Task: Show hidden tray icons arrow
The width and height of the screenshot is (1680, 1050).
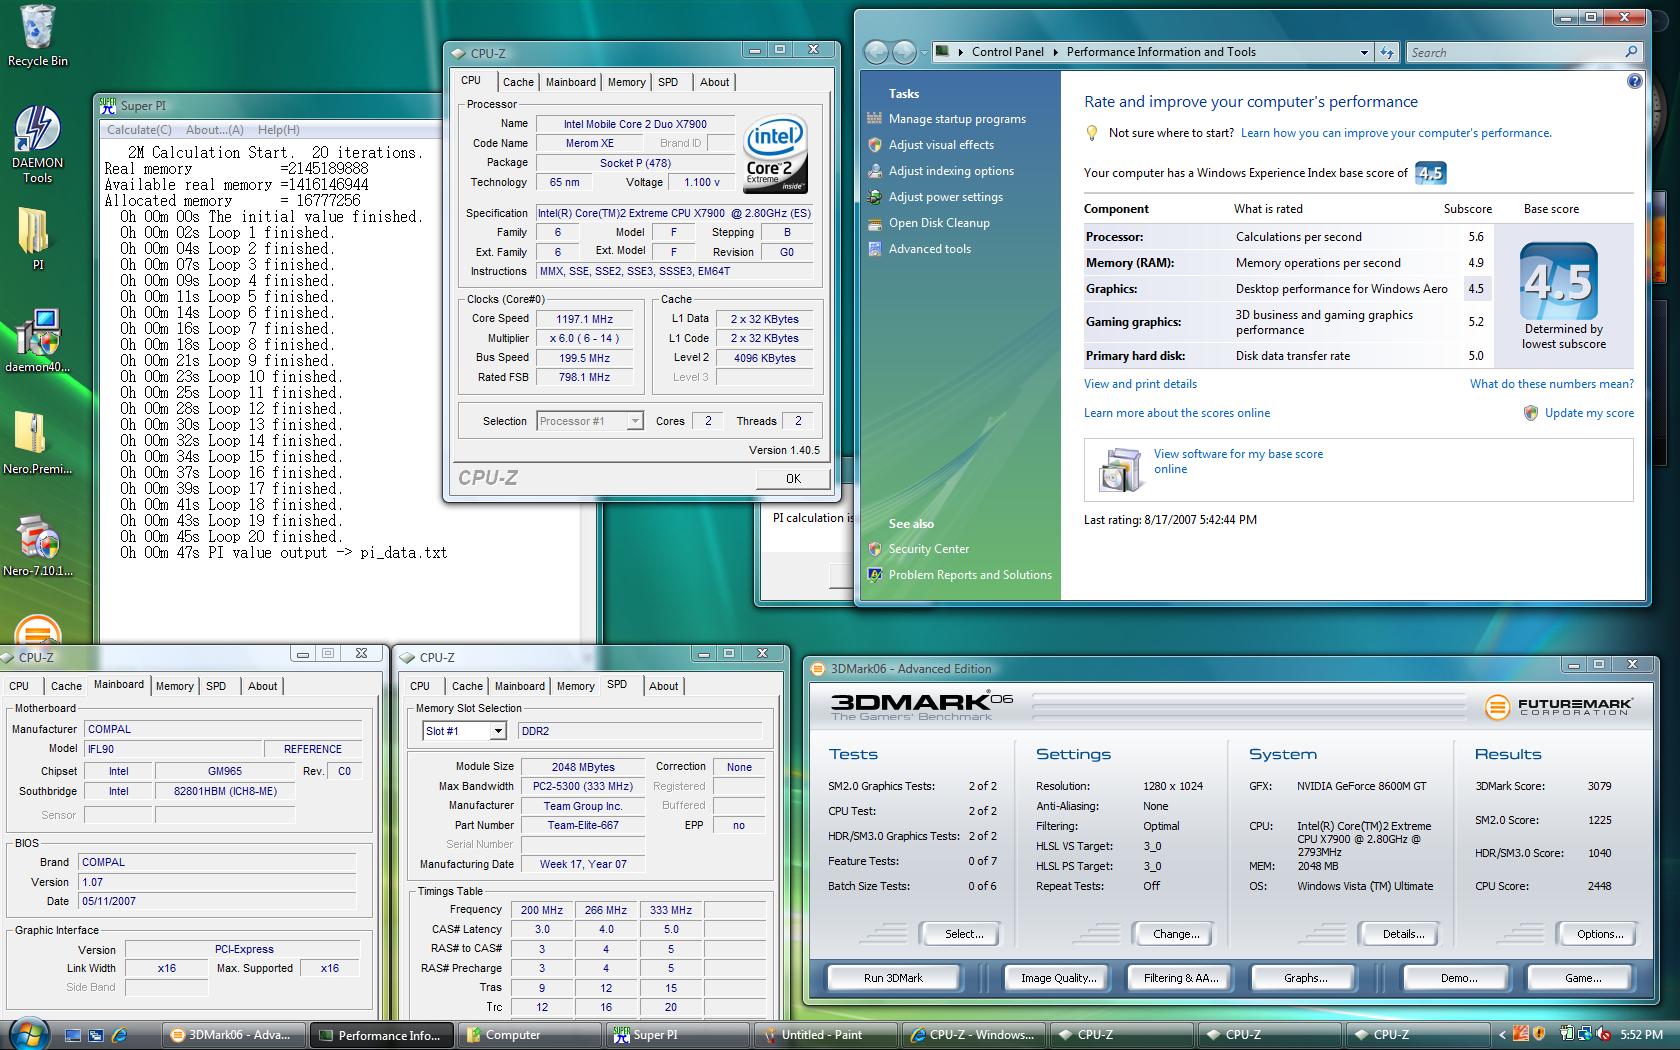Action: coord(1502,1035)
